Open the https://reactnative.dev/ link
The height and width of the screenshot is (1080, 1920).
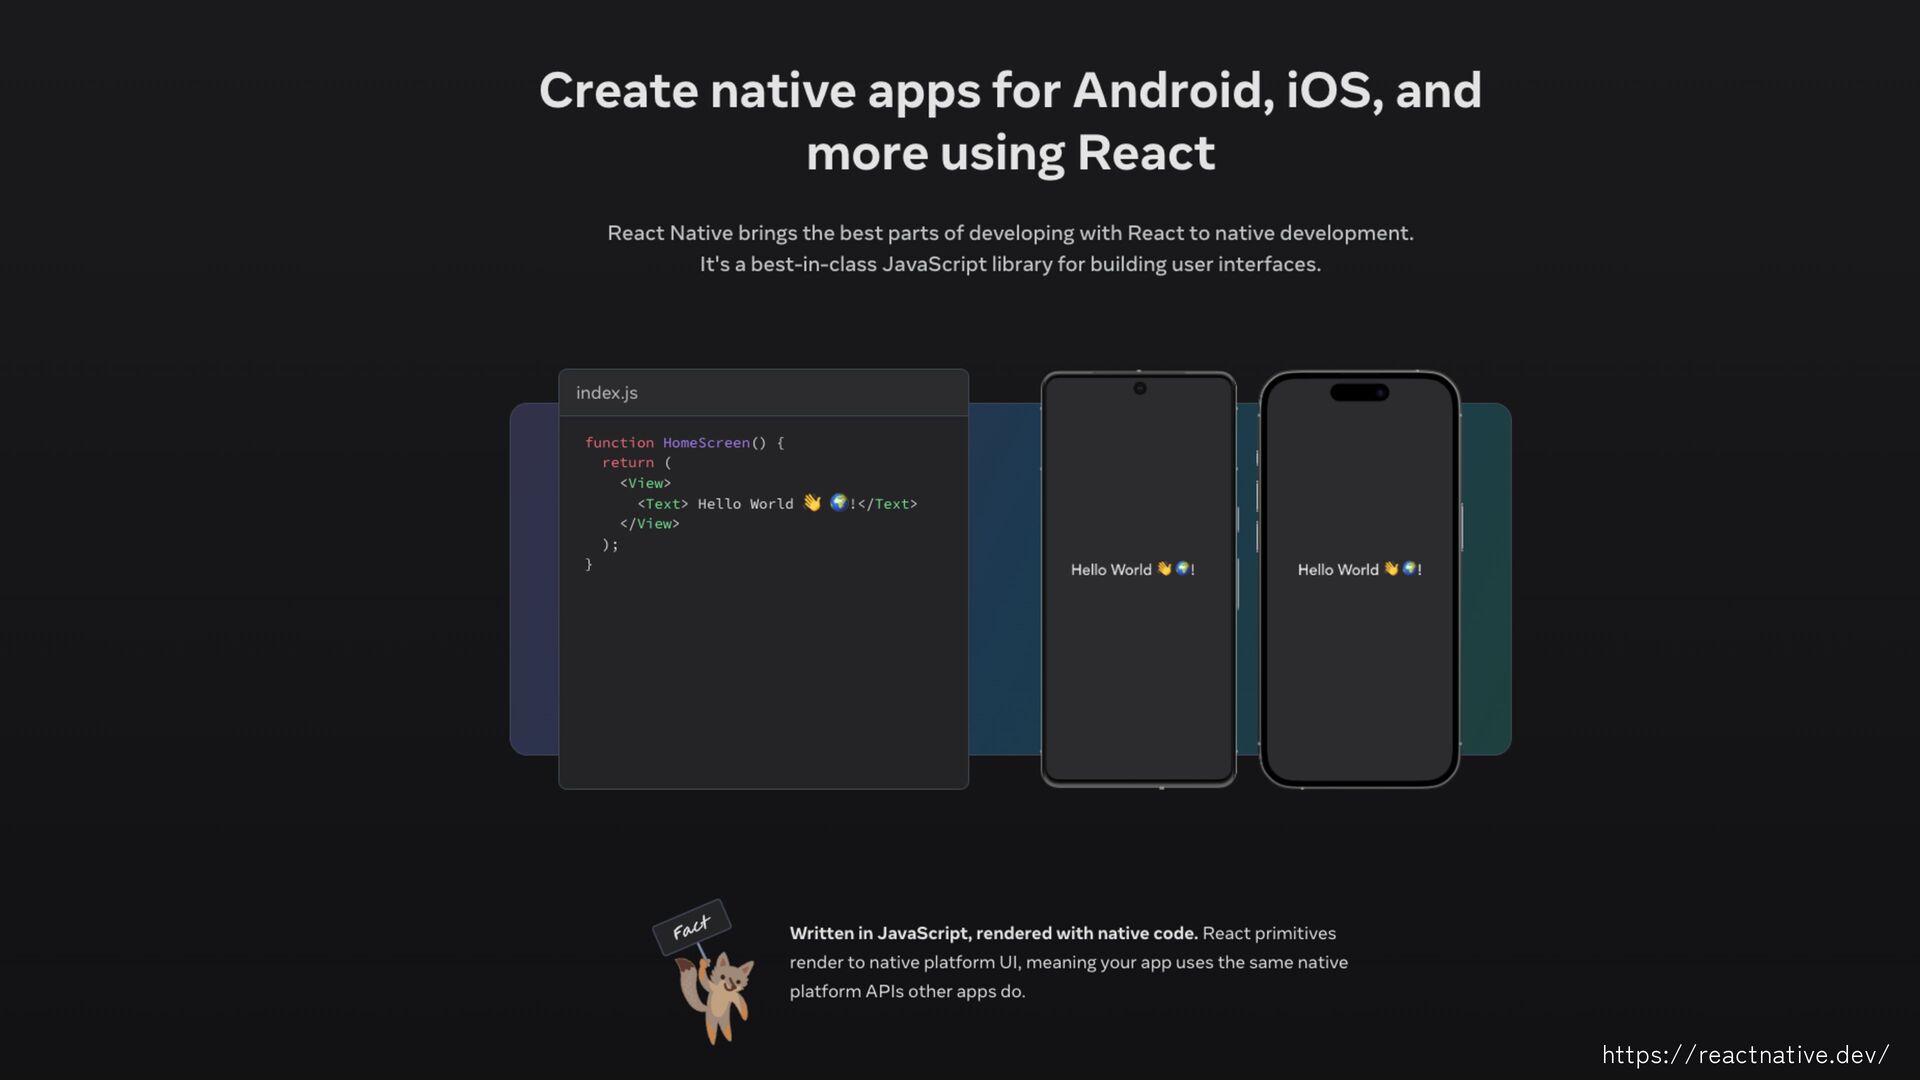(x=1745, y=1054)
